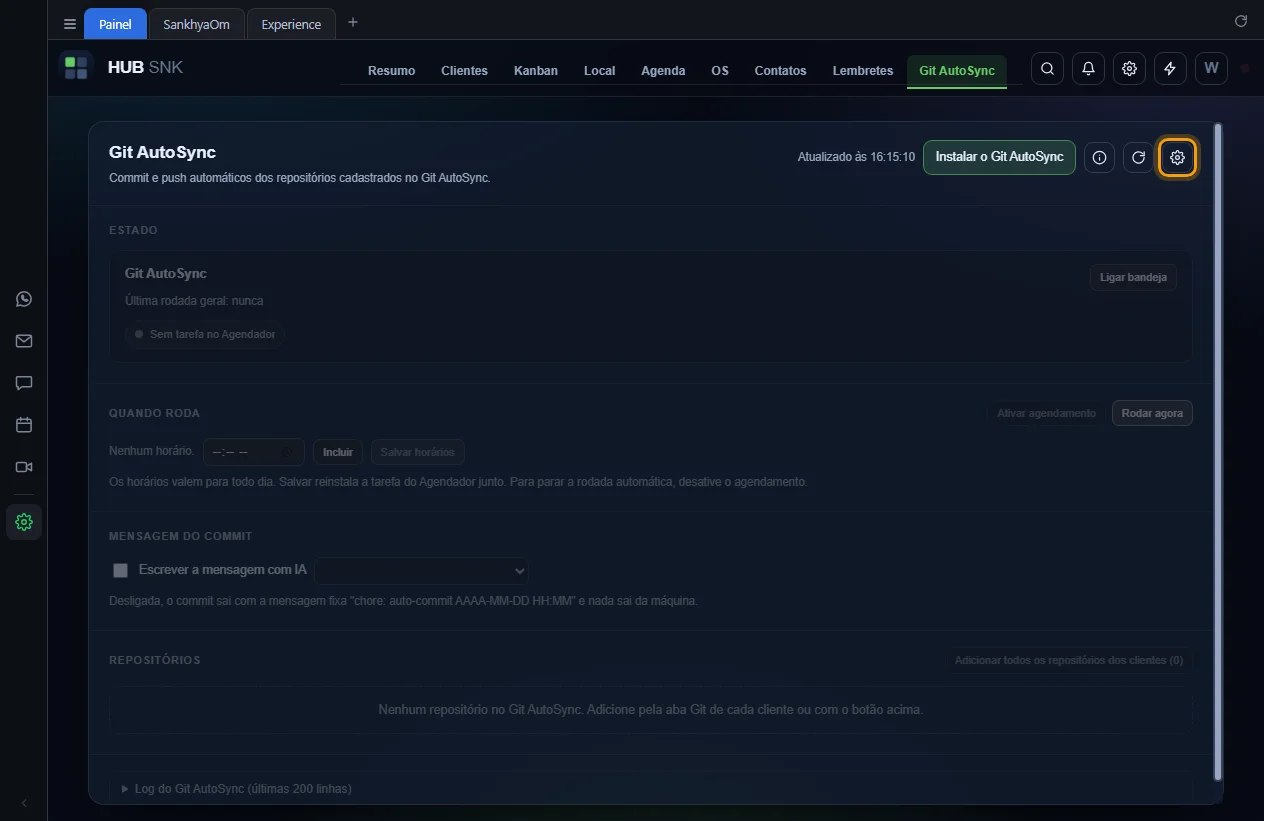The width and height of the screenshot is (1264, 821).
Task: Click the REPOSITÓRIOS heading
Action: [155, 660]
